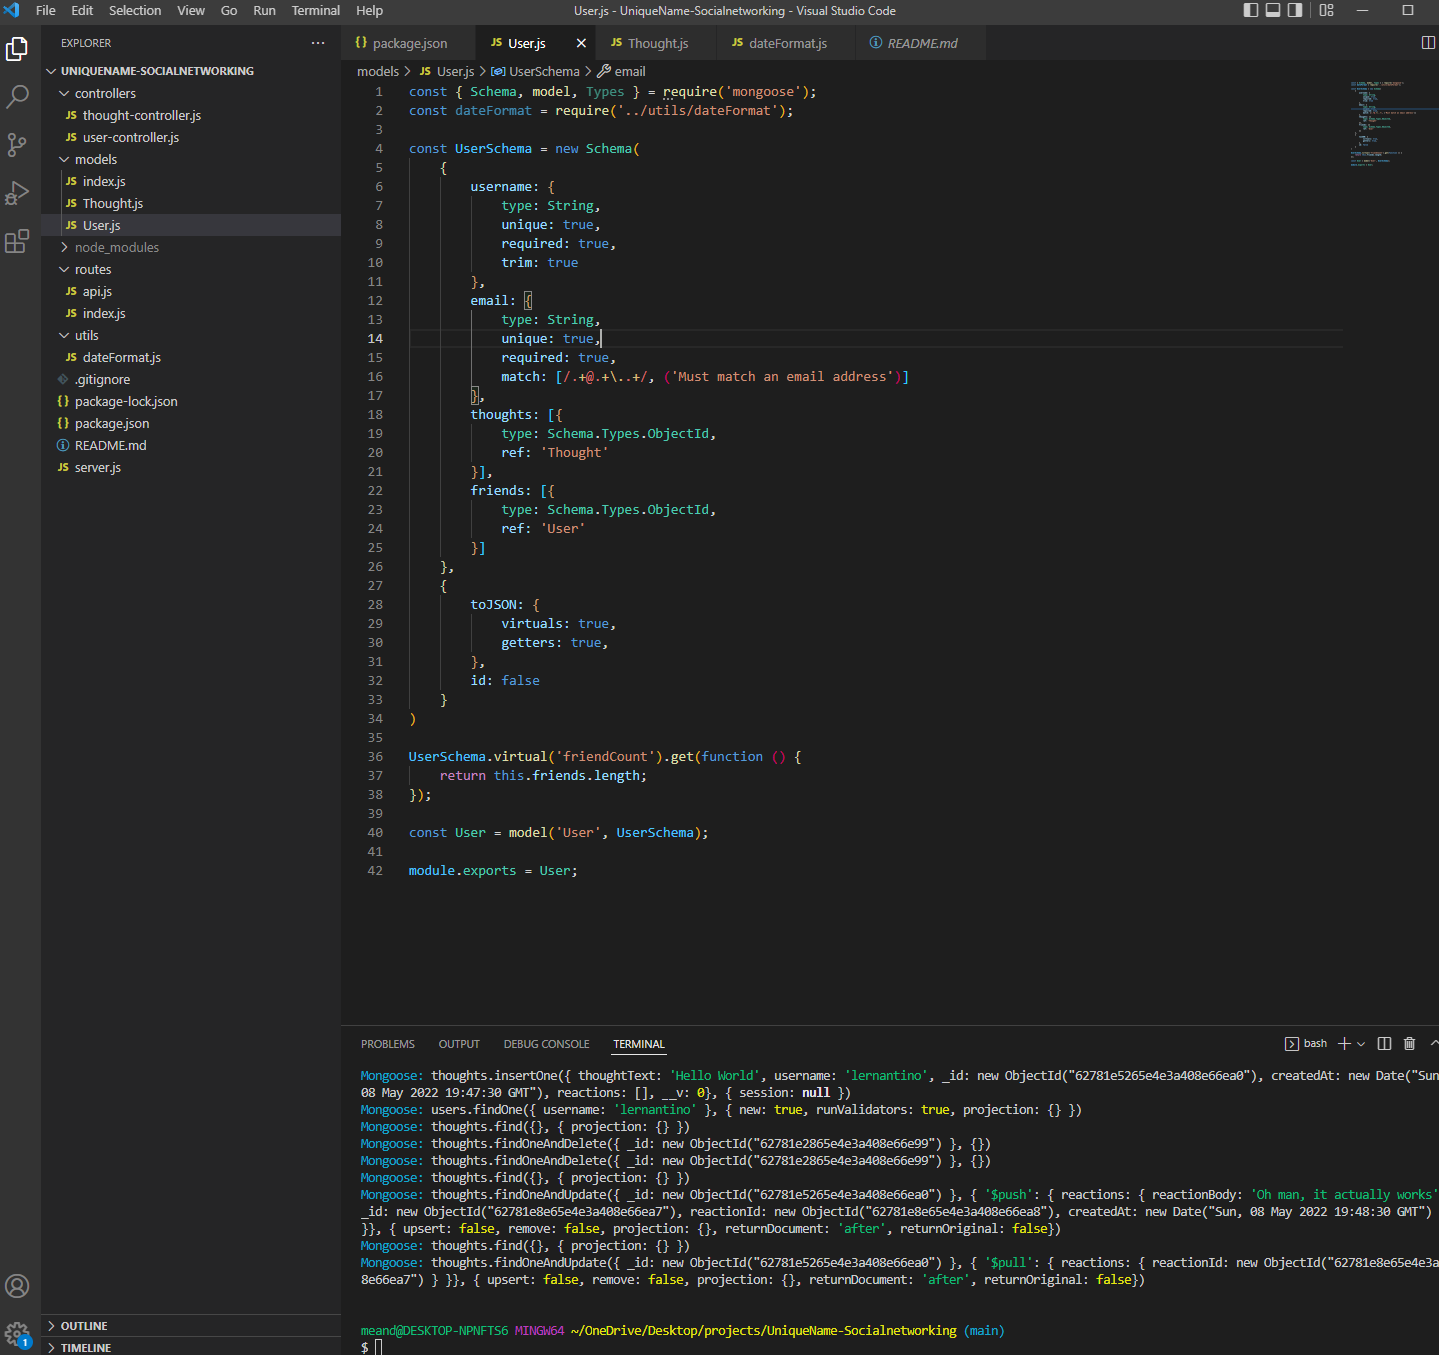Open the Terminal menu in the menu bar
The width and height of the screenshot is (1439, 1355).
click(315, 10)
